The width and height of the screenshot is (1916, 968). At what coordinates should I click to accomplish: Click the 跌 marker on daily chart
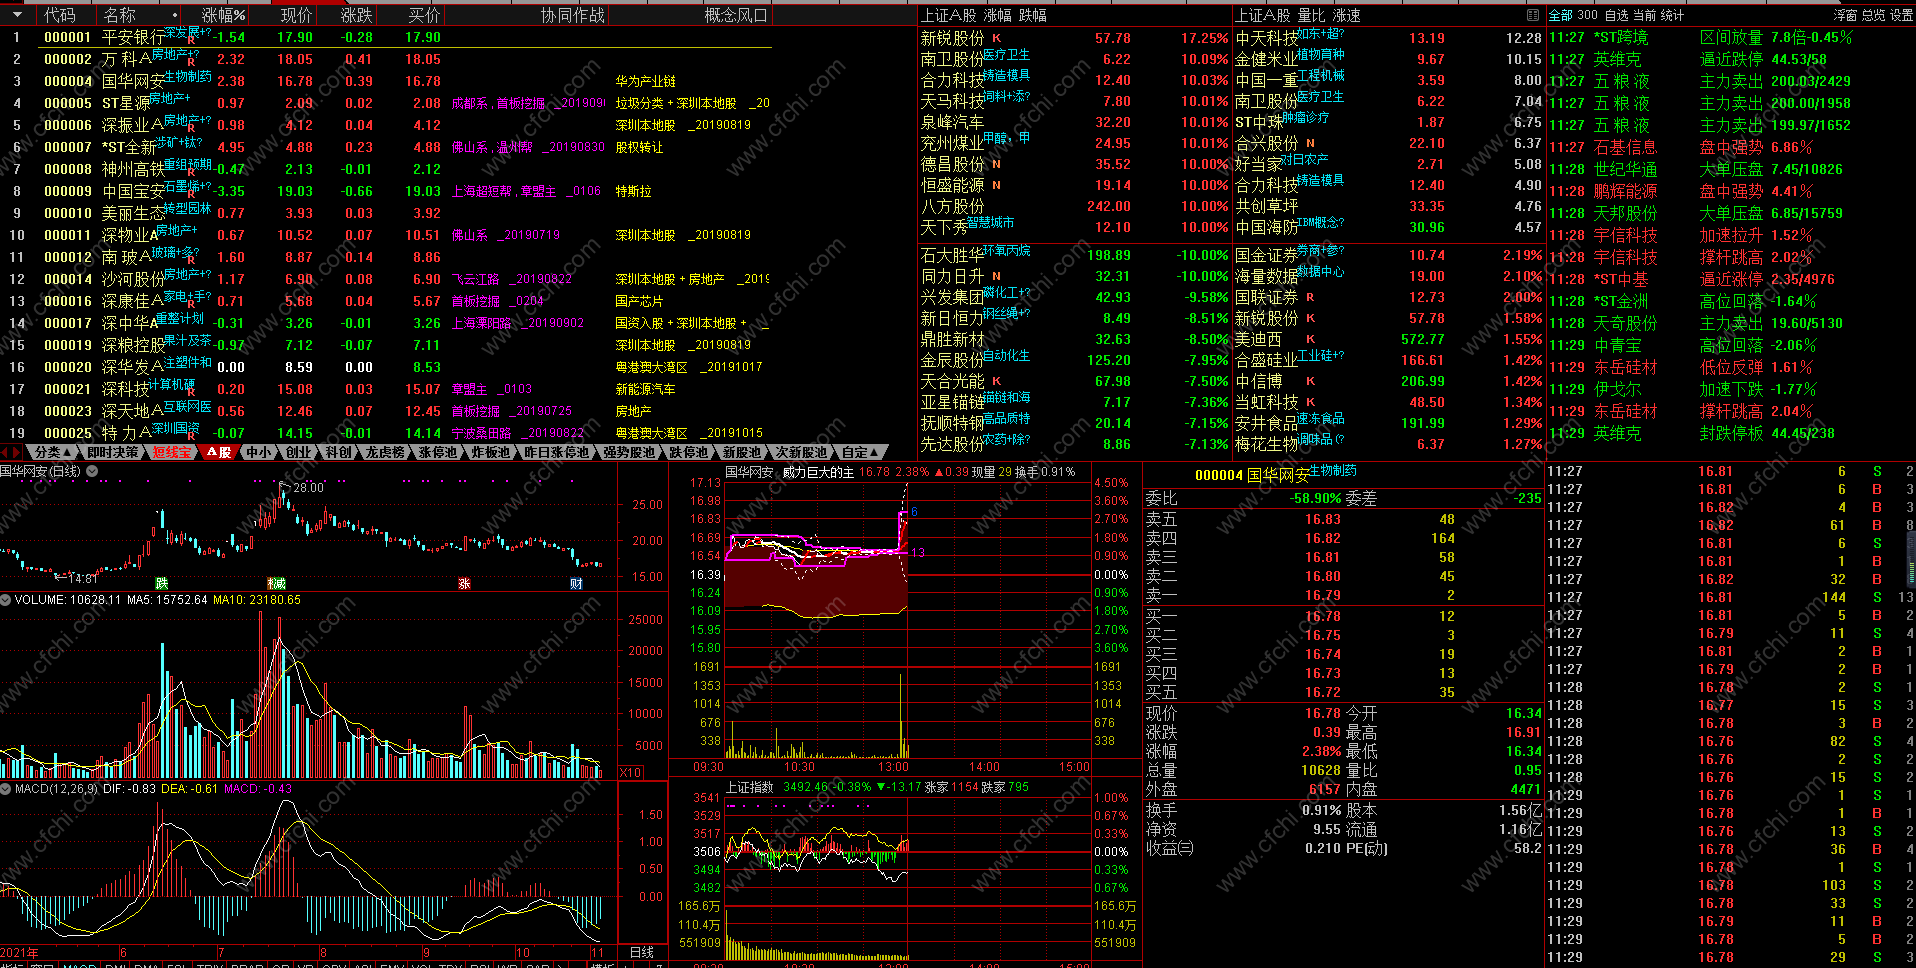(162, 584)
